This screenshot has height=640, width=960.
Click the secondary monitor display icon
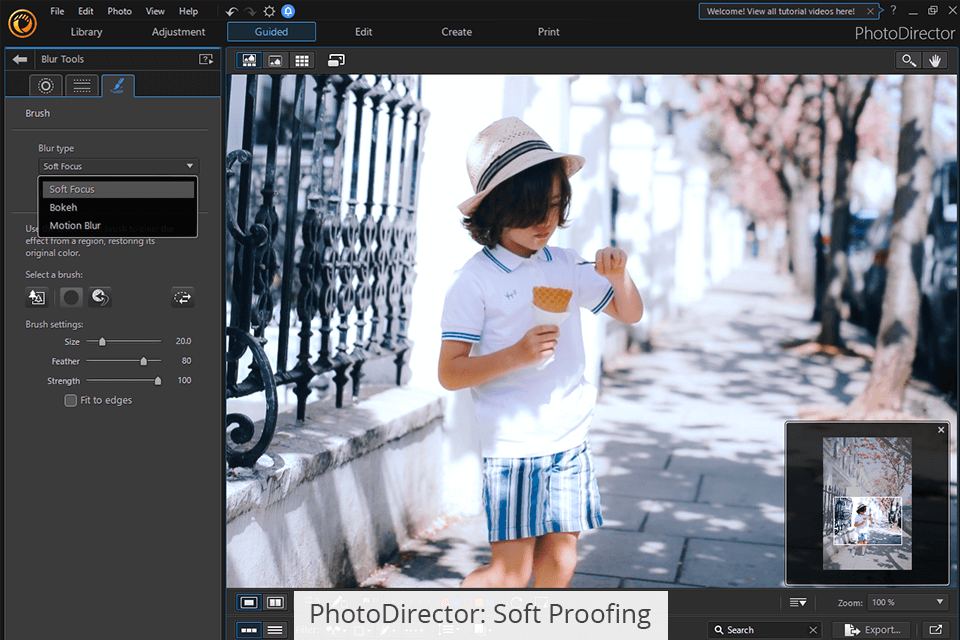[336, 60]
